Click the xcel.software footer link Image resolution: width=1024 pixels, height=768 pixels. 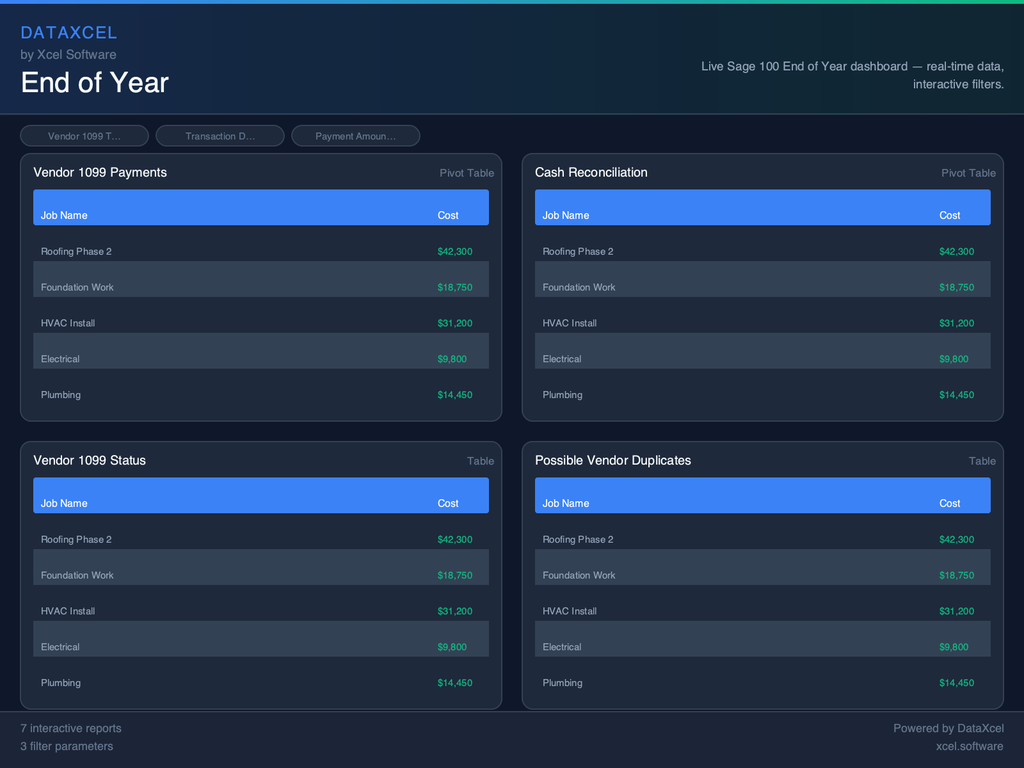pos(969,746)
